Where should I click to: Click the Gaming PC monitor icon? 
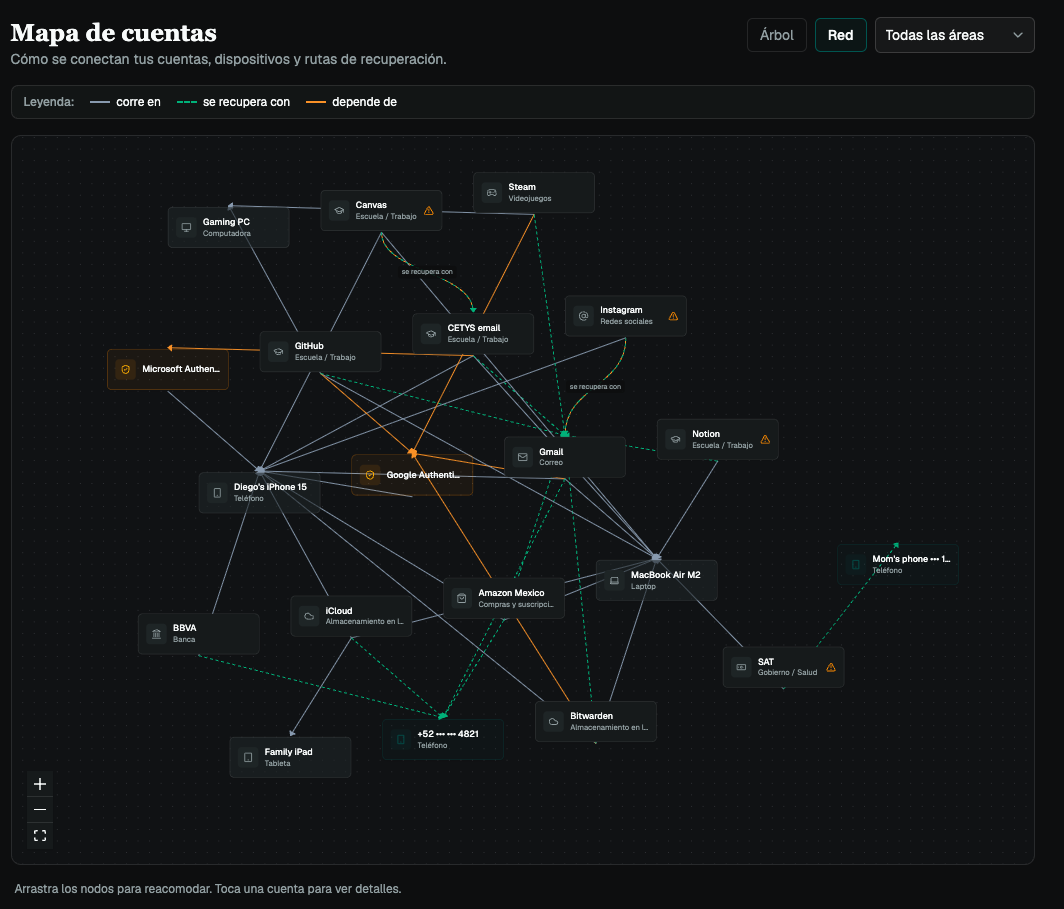tap(186, 227)
